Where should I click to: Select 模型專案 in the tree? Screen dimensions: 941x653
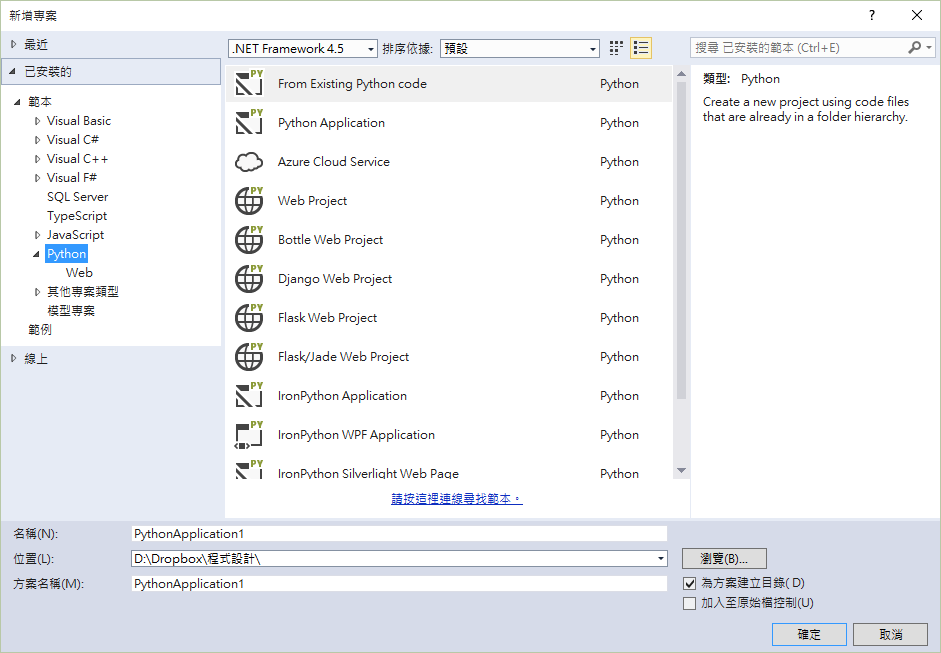coord(71,311)
